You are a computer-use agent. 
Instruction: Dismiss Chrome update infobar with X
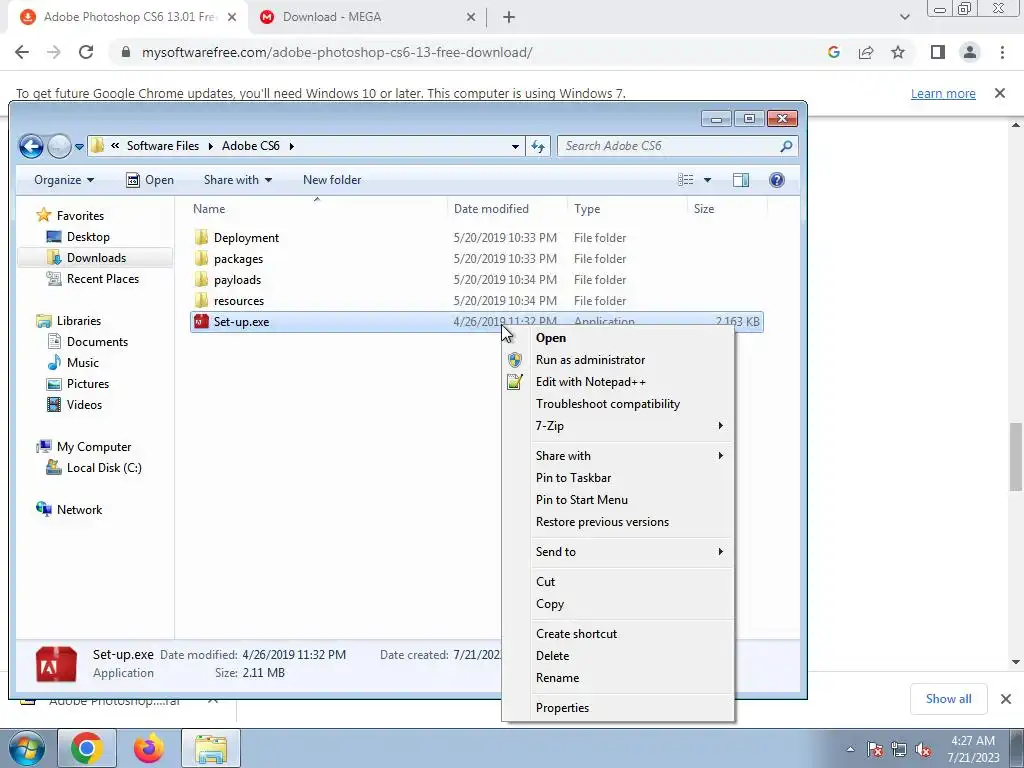1000,93
